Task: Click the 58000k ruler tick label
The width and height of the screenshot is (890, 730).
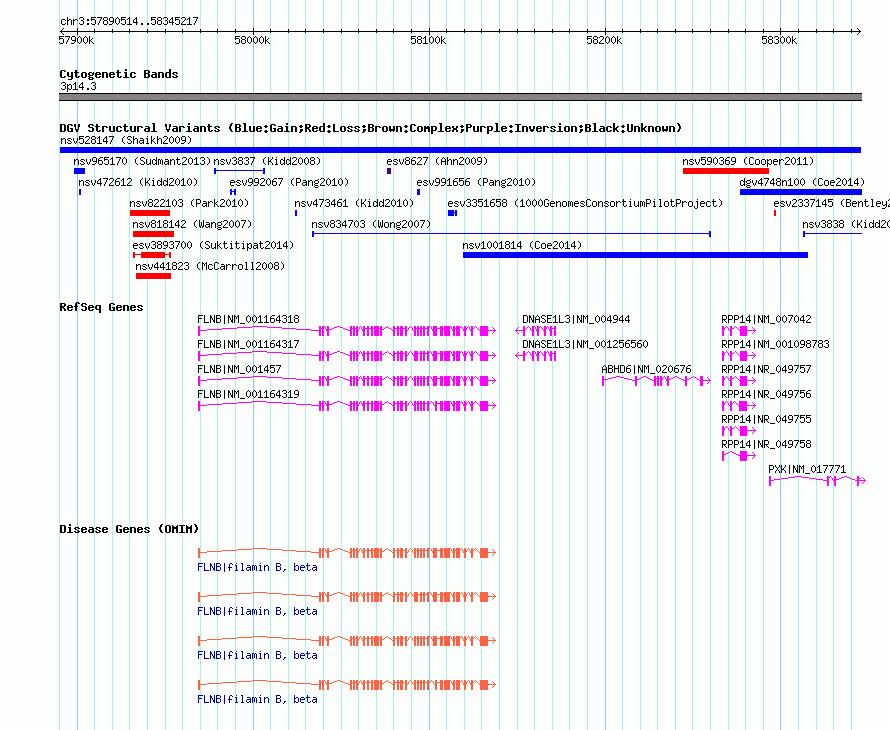Action: point(253,40)
